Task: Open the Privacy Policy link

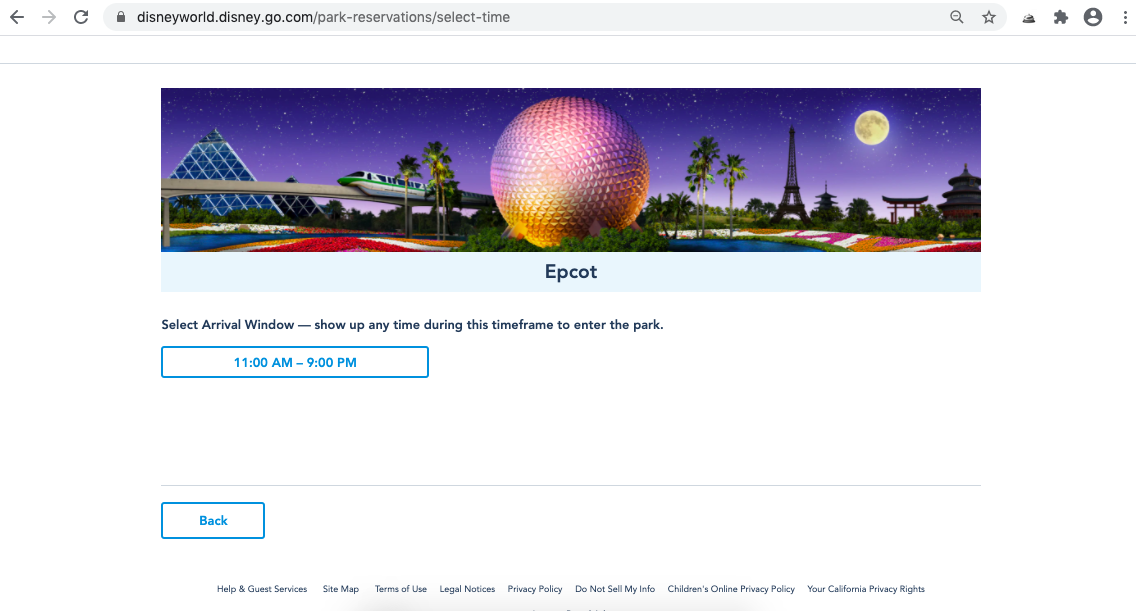Action: 535,589
